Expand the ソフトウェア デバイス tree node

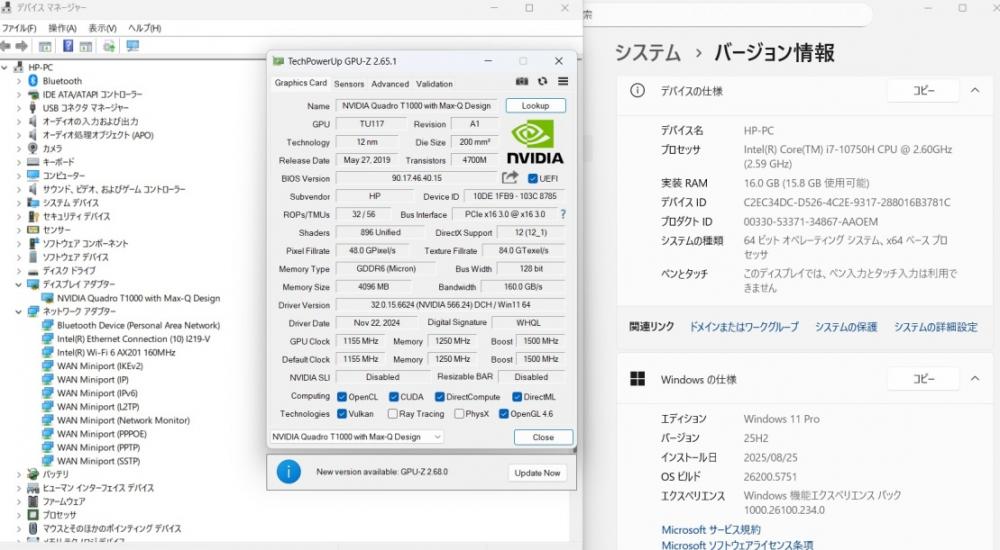[18, 257]
